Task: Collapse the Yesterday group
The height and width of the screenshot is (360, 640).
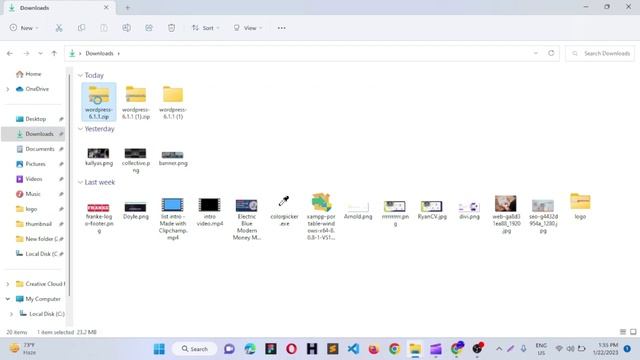Action: [80, 129]
